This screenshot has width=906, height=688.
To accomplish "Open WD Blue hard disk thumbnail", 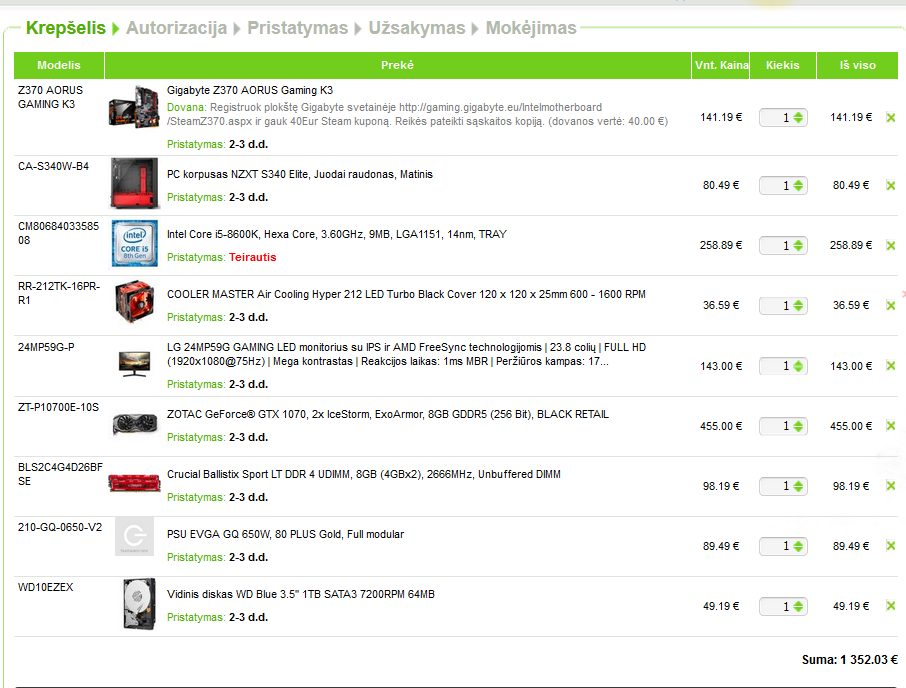I will [139, 604].
